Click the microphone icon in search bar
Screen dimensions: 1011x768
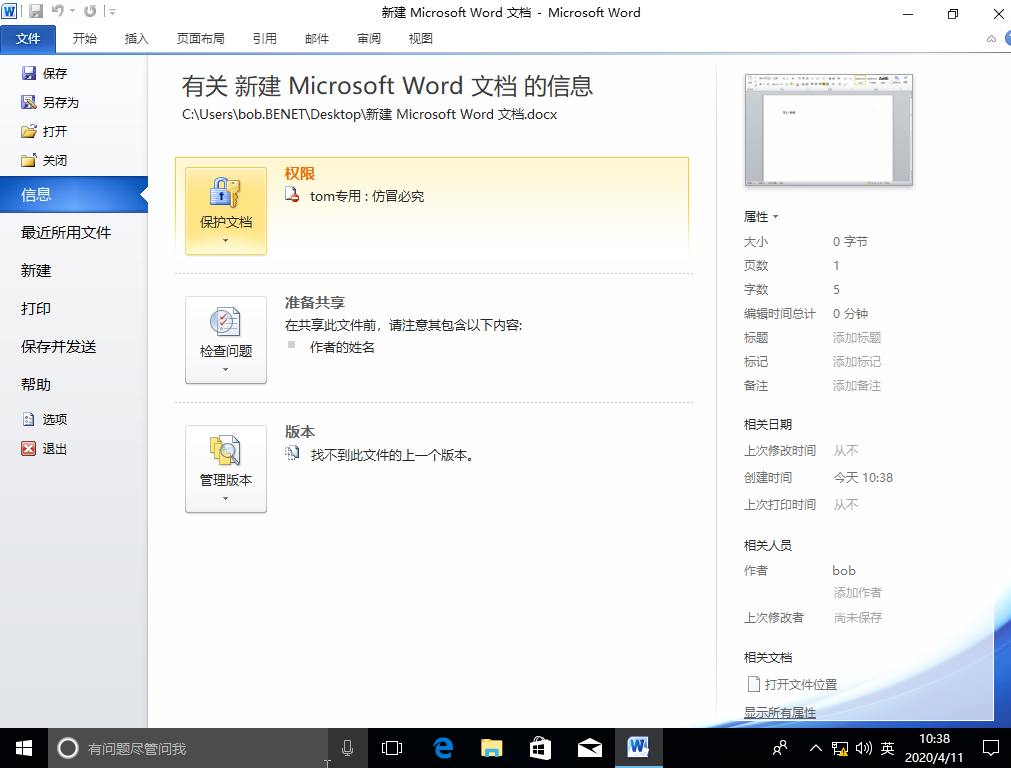click(347, 748)
